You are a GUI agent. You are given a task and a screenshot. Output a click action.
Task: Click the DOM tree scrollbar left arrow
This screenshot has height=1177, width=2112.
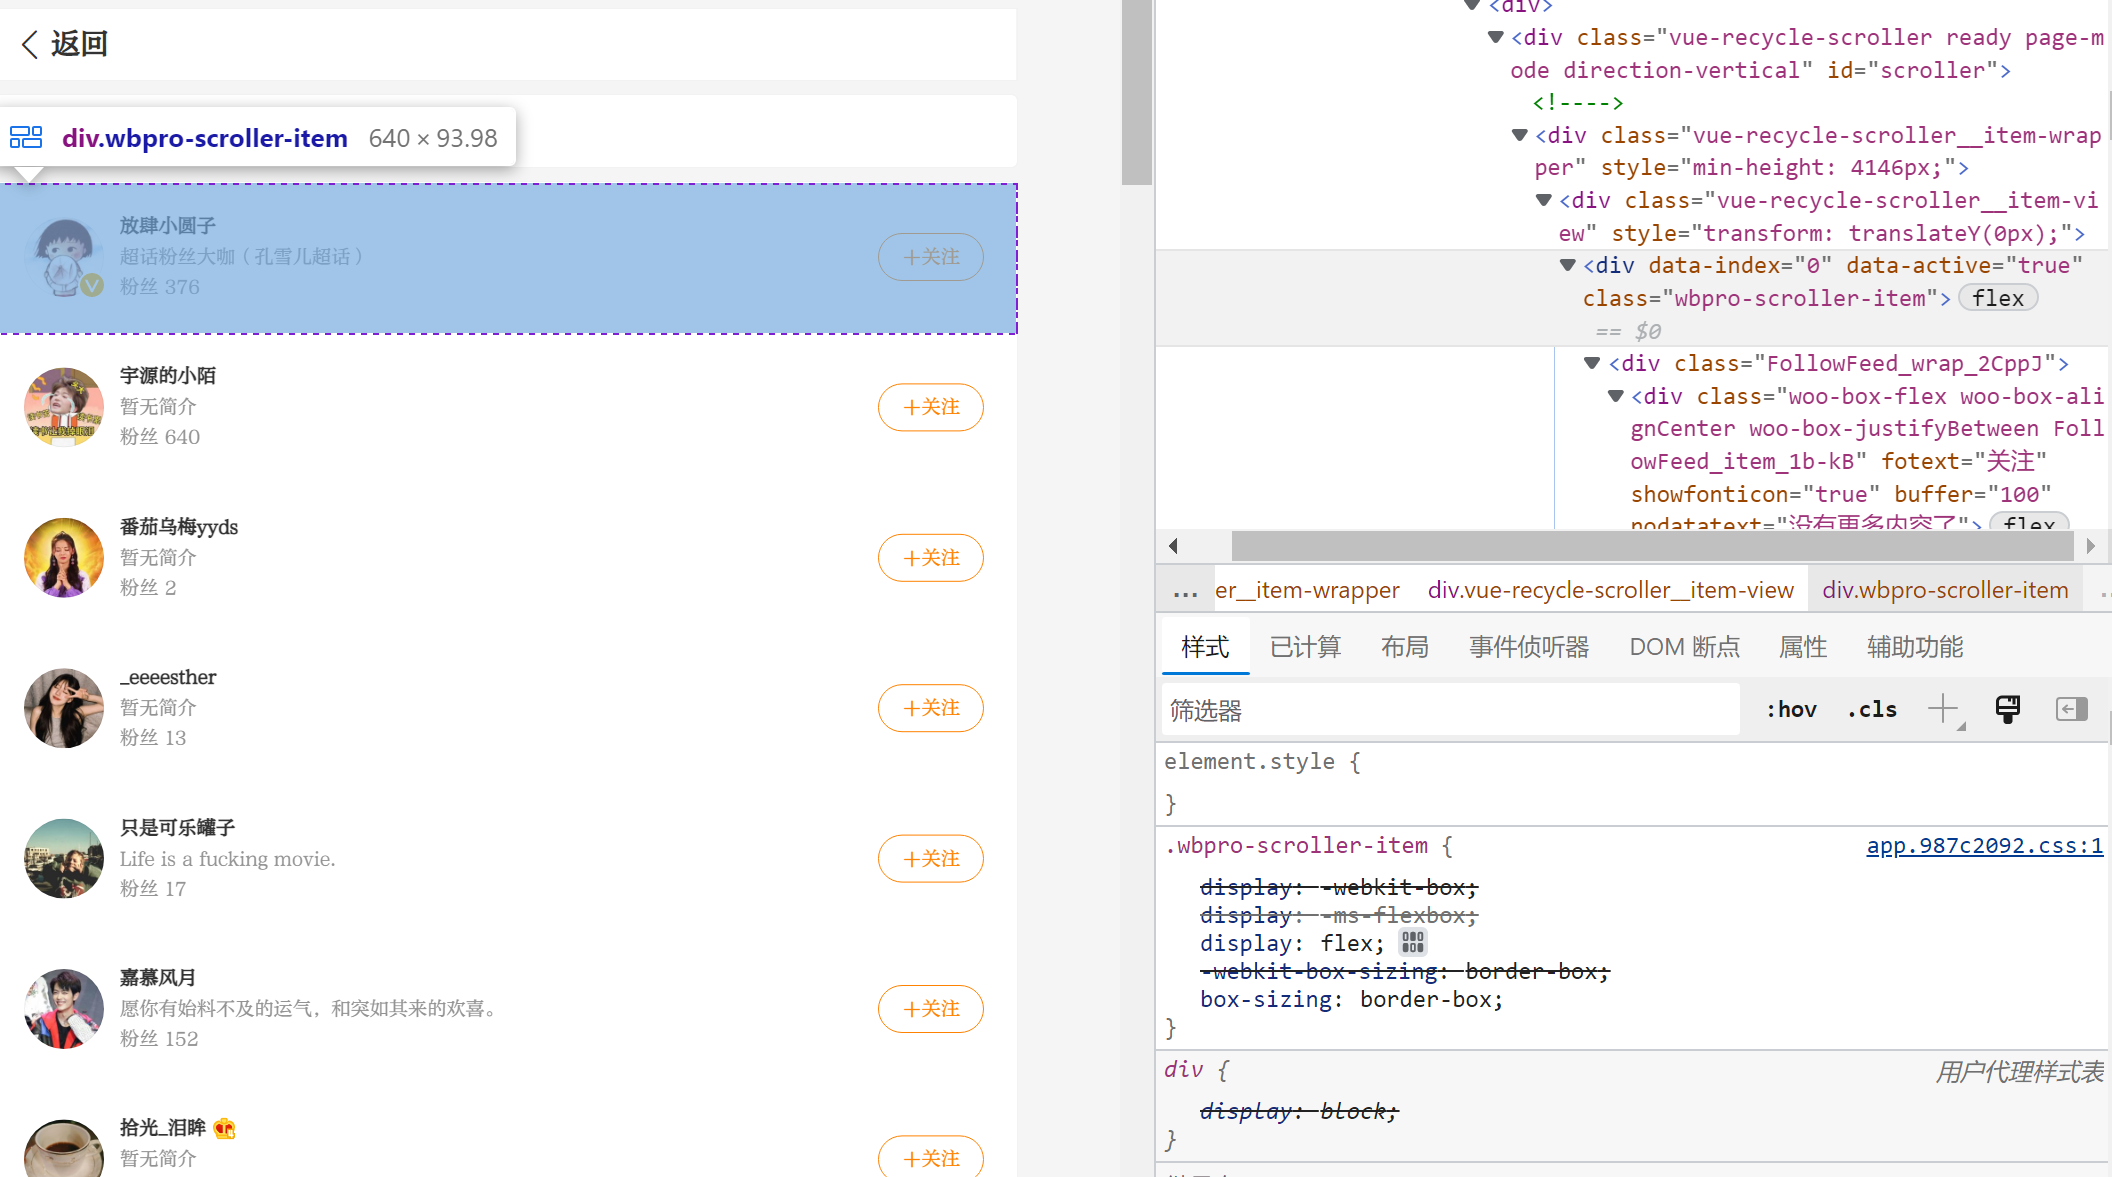1174,546
